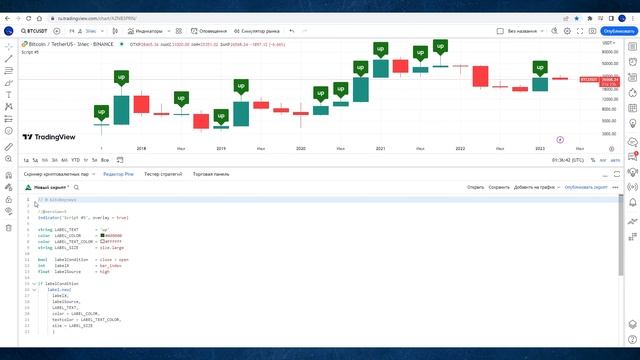Select the ruler measure tool
Viewport: 640px width, 360px height.
click(x=9, y=147)
